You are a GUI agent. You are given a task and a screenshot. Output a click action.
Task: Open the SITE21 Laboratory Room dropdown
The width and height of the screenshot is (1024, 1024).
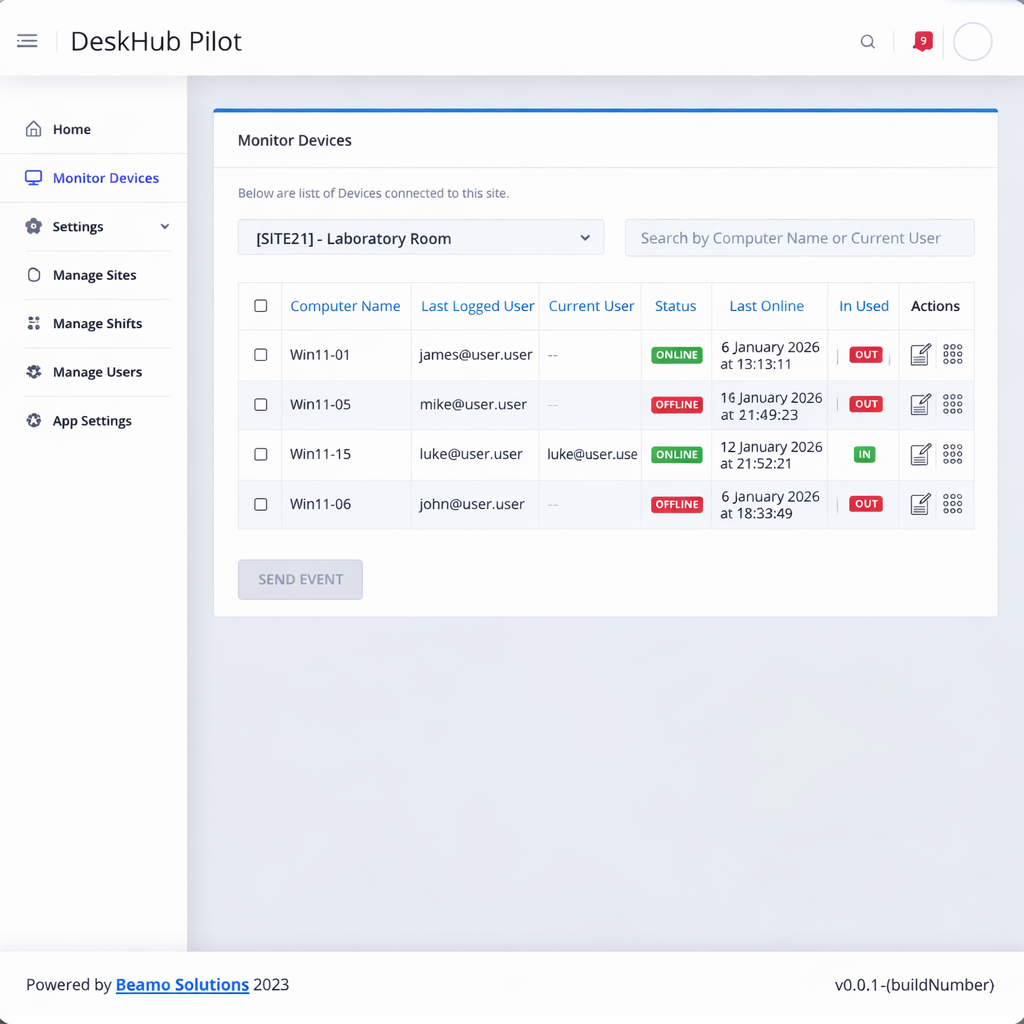point(421,238)
